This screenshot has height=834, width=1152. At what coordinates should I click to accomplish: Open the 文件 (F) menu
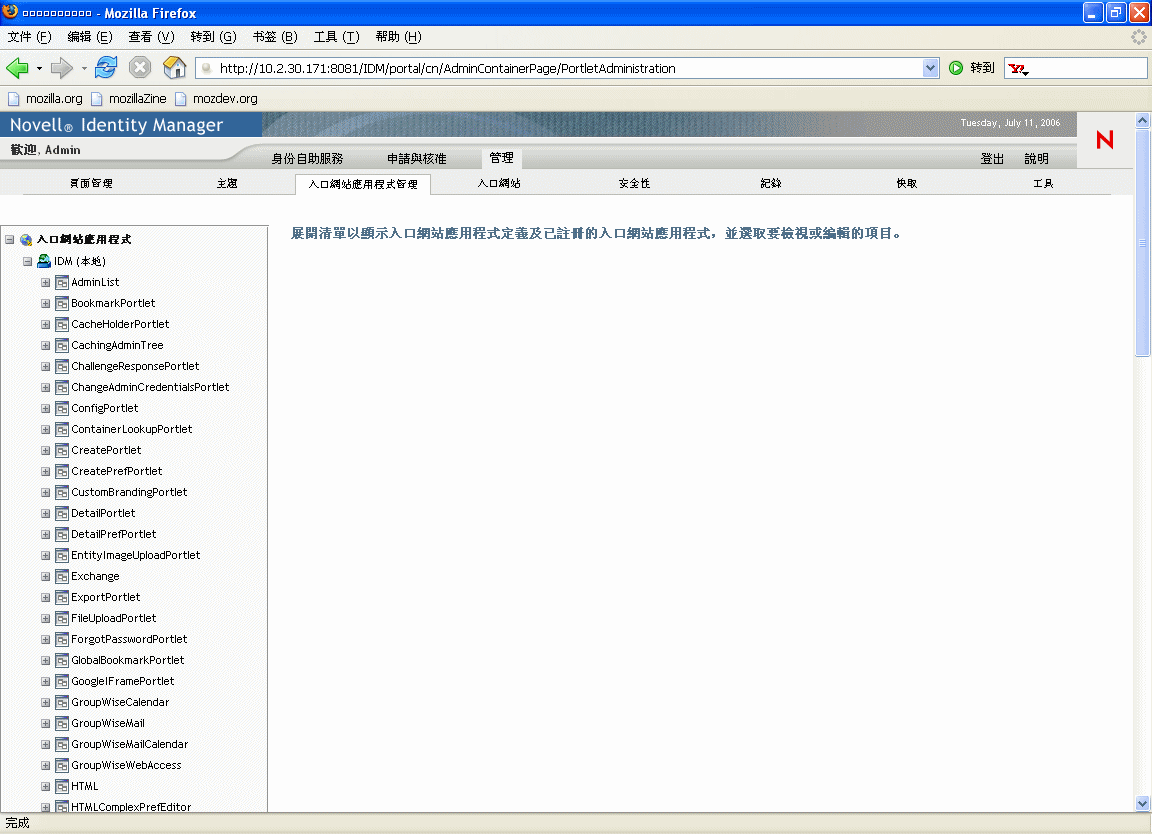[x=29, y=37]
